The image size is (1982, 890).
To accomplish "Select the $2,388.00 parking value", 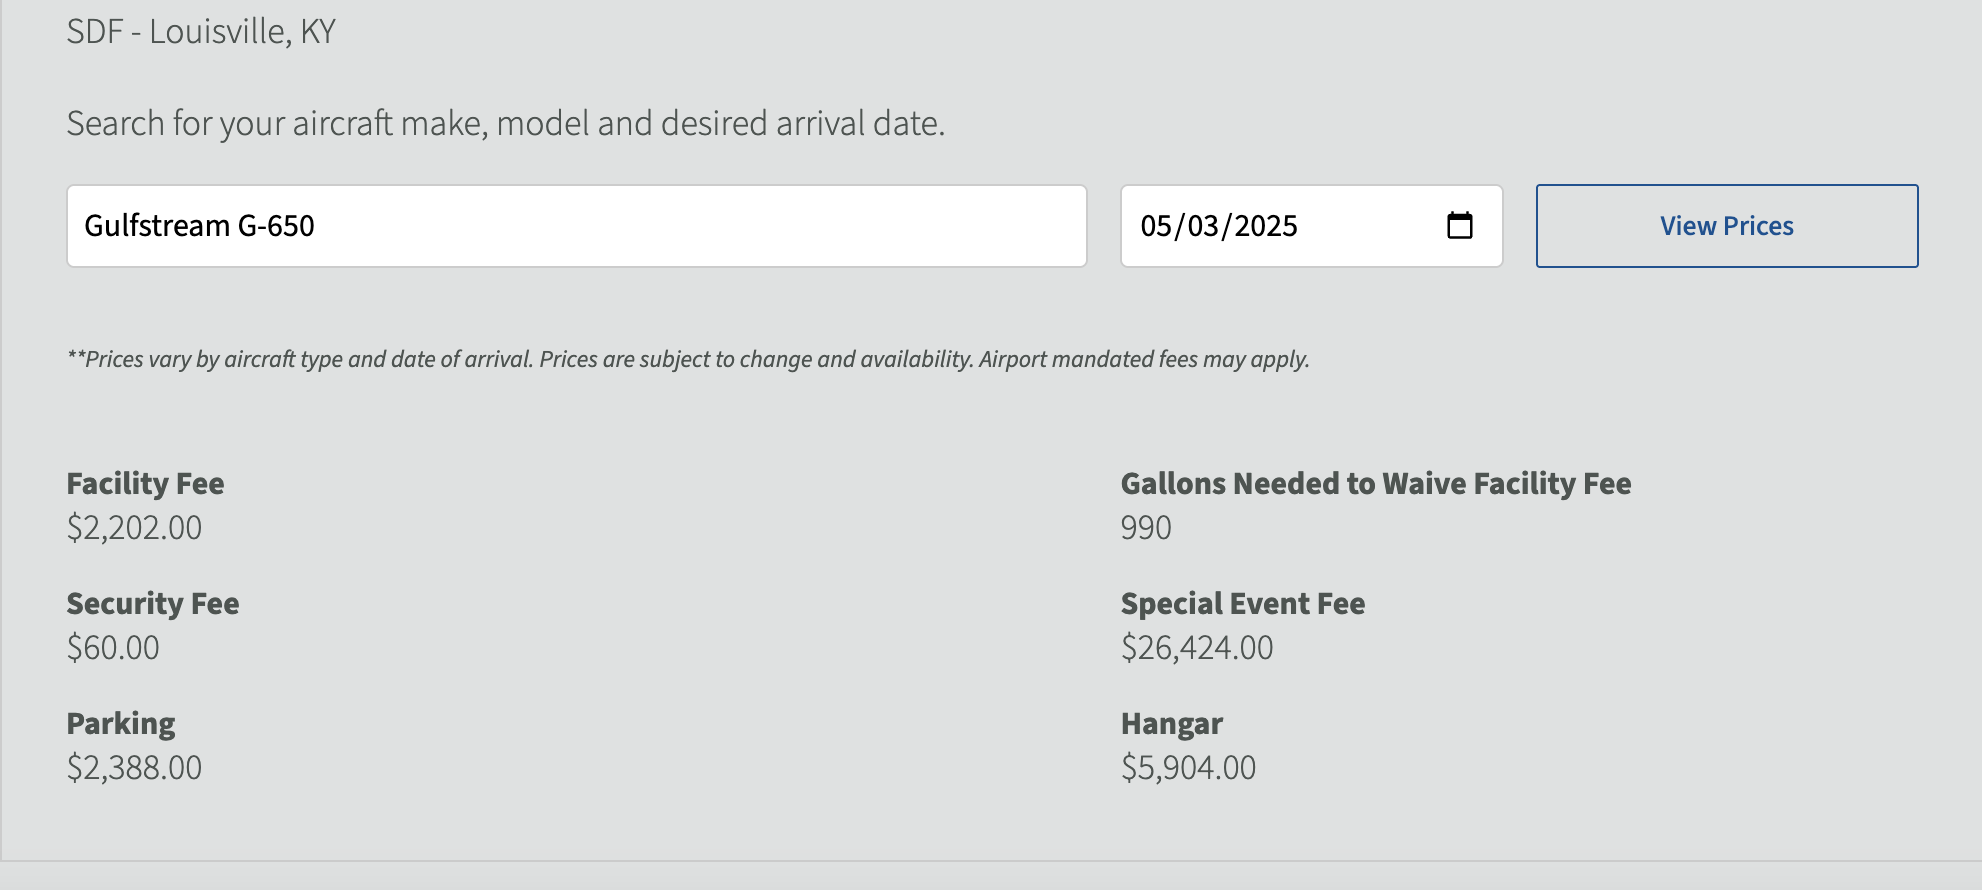I will pyautogui.click(x=133, y=768).
